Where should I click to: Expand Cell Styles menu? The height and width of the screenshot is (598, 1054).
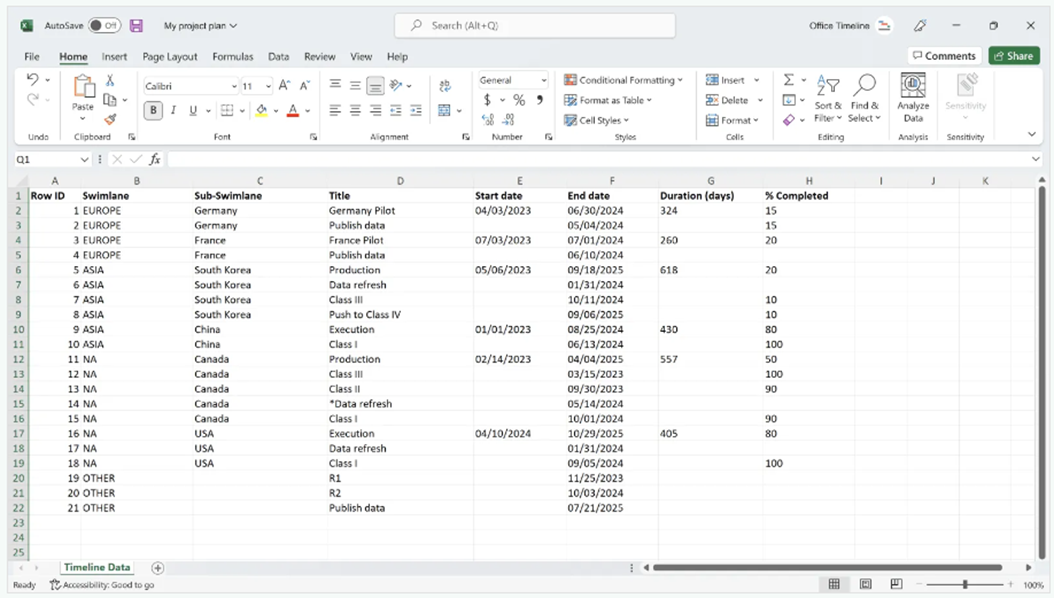596,120
